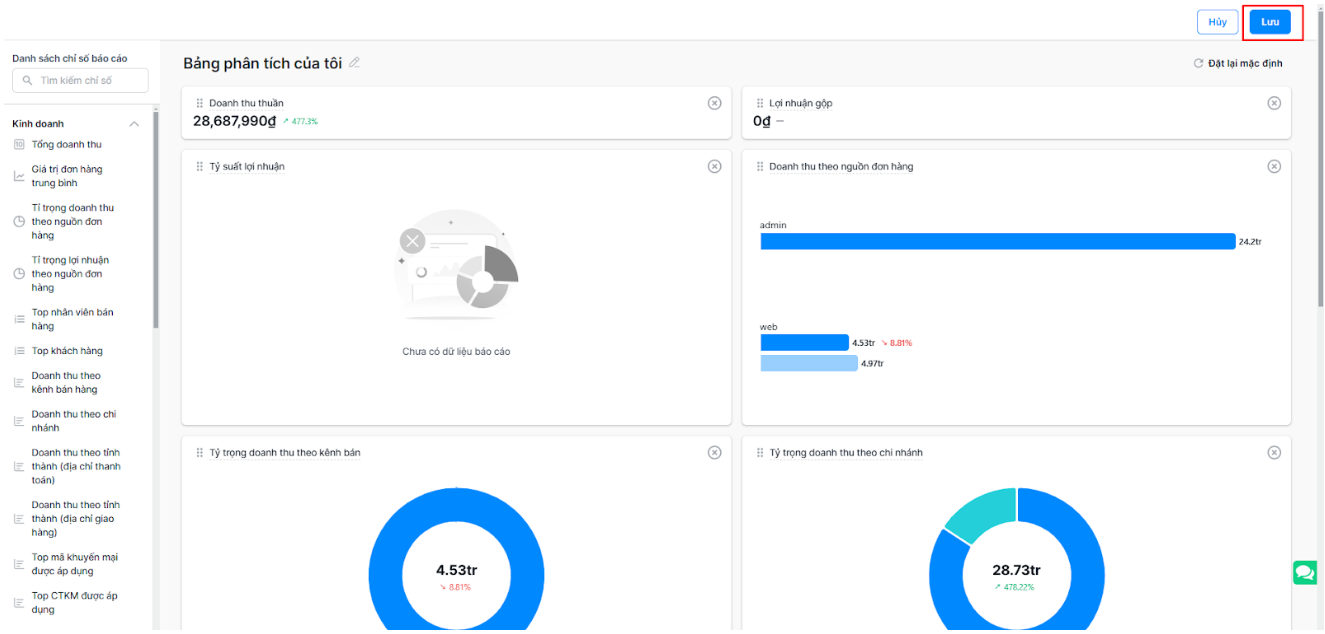
Task: Save the dashboard with Lưu
Action: pos(1270,22)
